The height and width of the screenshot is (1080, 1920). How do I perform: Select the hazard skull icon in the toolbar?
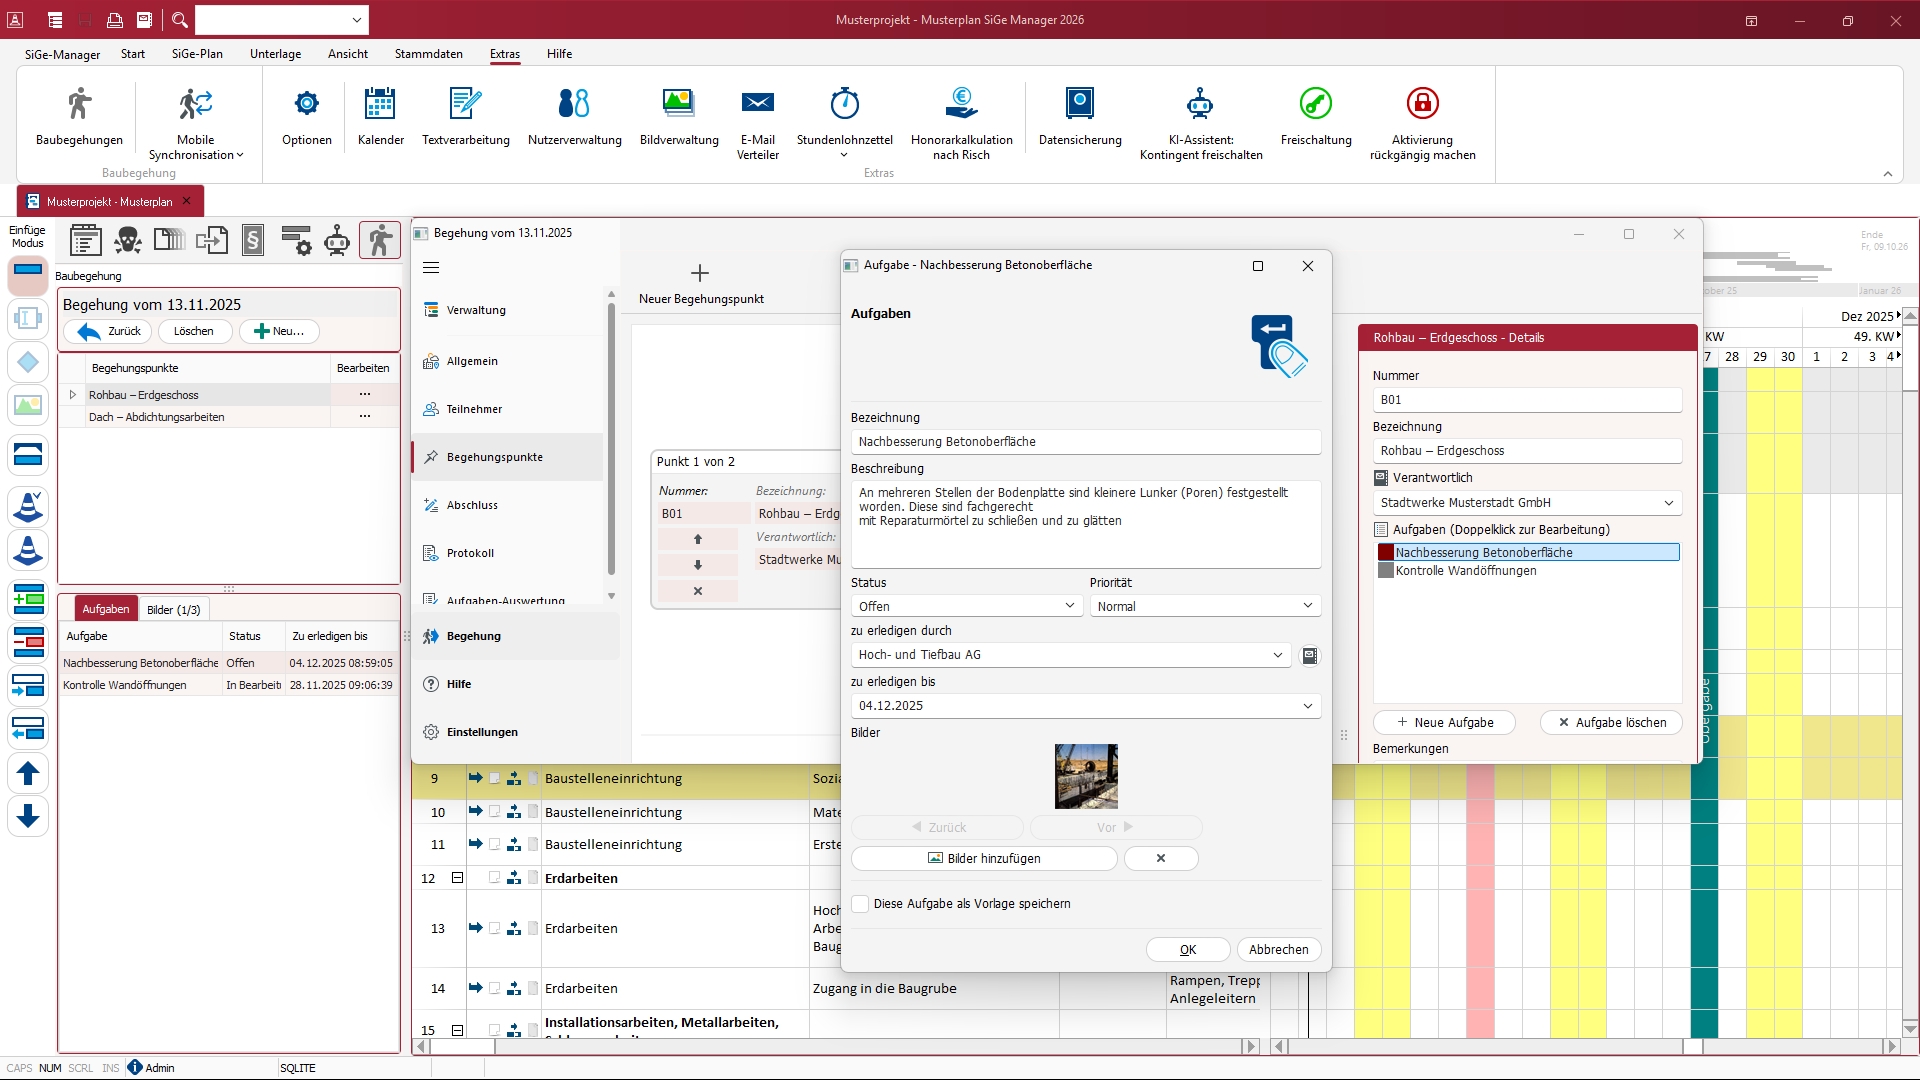pos(127,241)
